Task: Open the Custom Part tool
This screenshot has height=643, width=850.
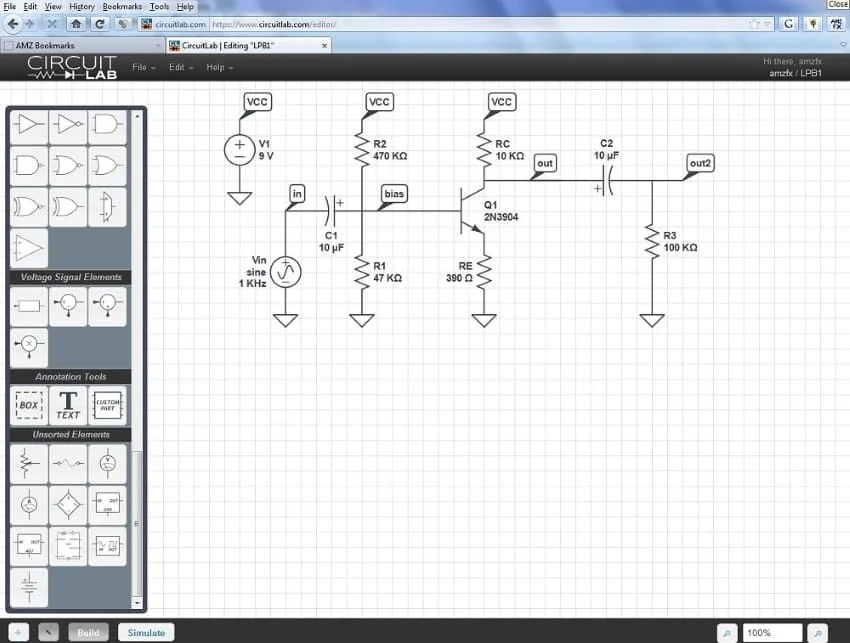Action: click(x=107, y=404)
